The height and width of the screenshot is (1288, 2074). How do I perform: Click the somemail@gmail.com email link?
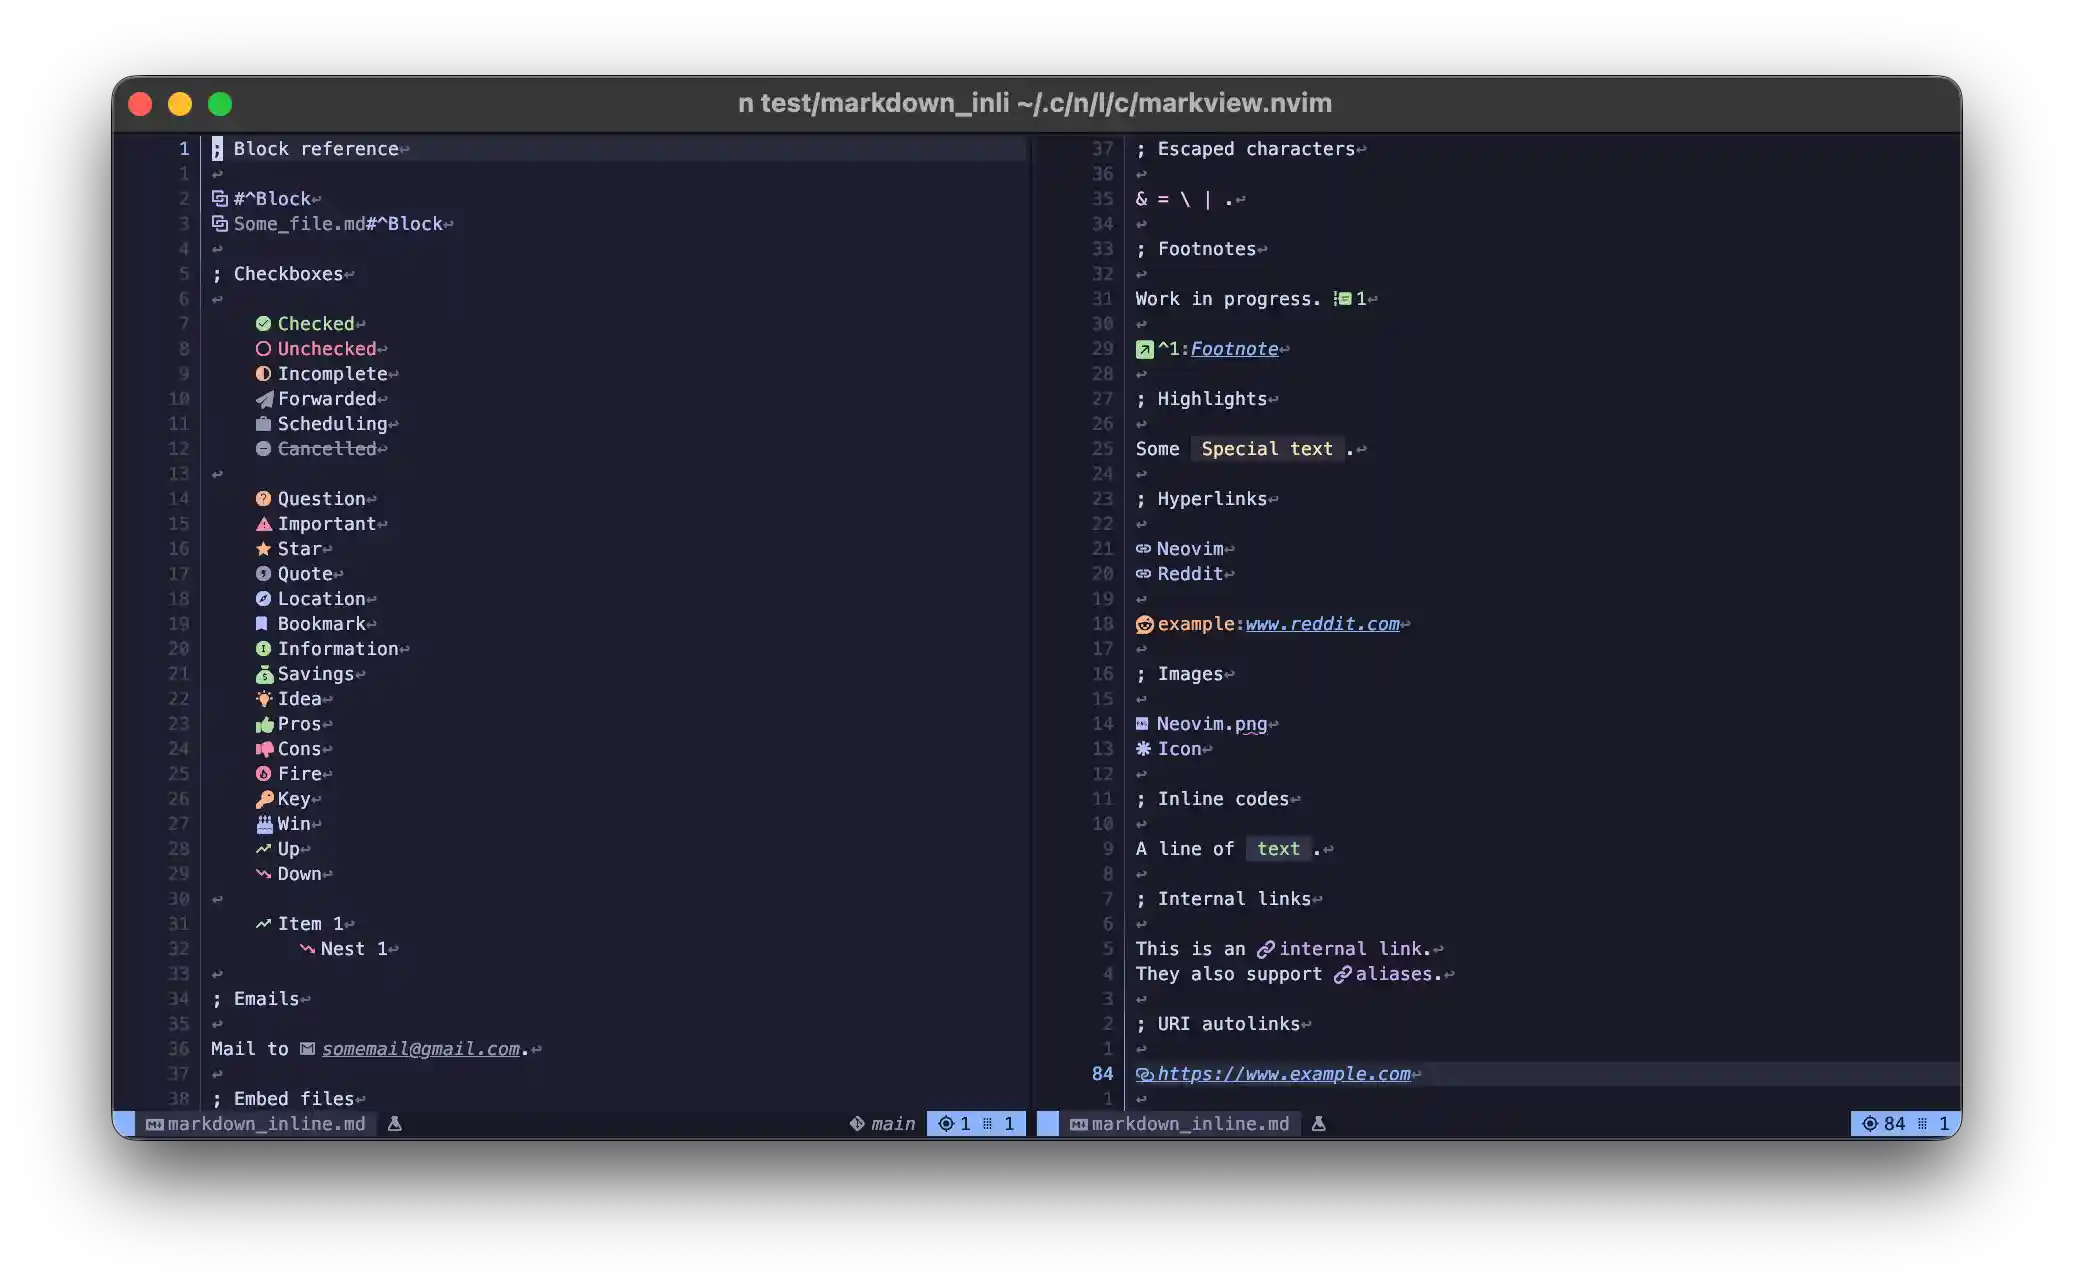[420, 1049]
